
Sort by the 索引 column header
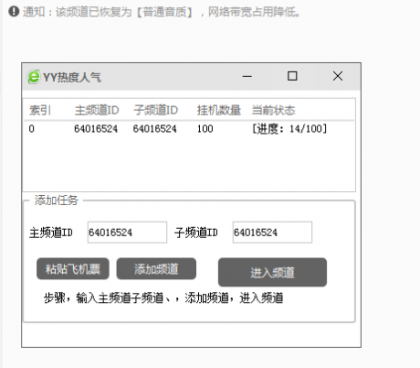(40, 110)
